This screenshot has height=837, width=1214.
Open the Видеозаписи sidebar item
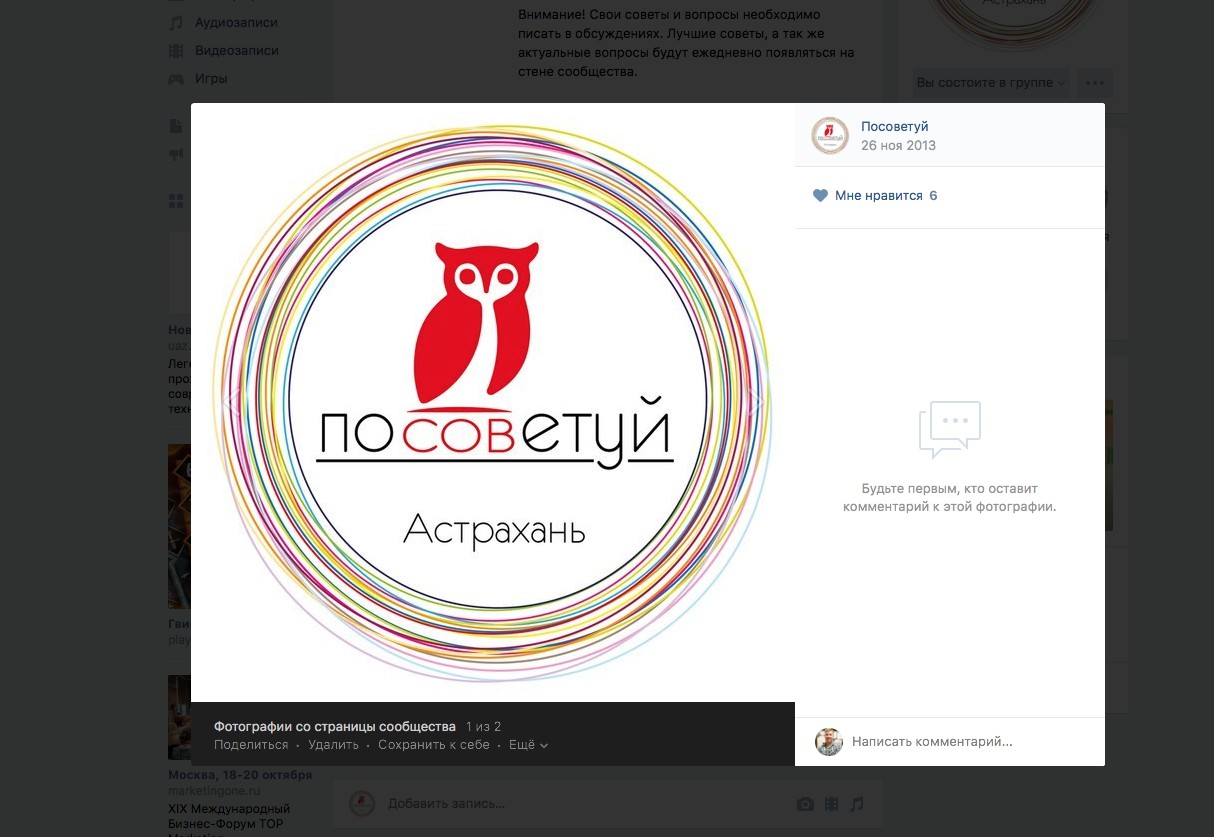[237, 50]
